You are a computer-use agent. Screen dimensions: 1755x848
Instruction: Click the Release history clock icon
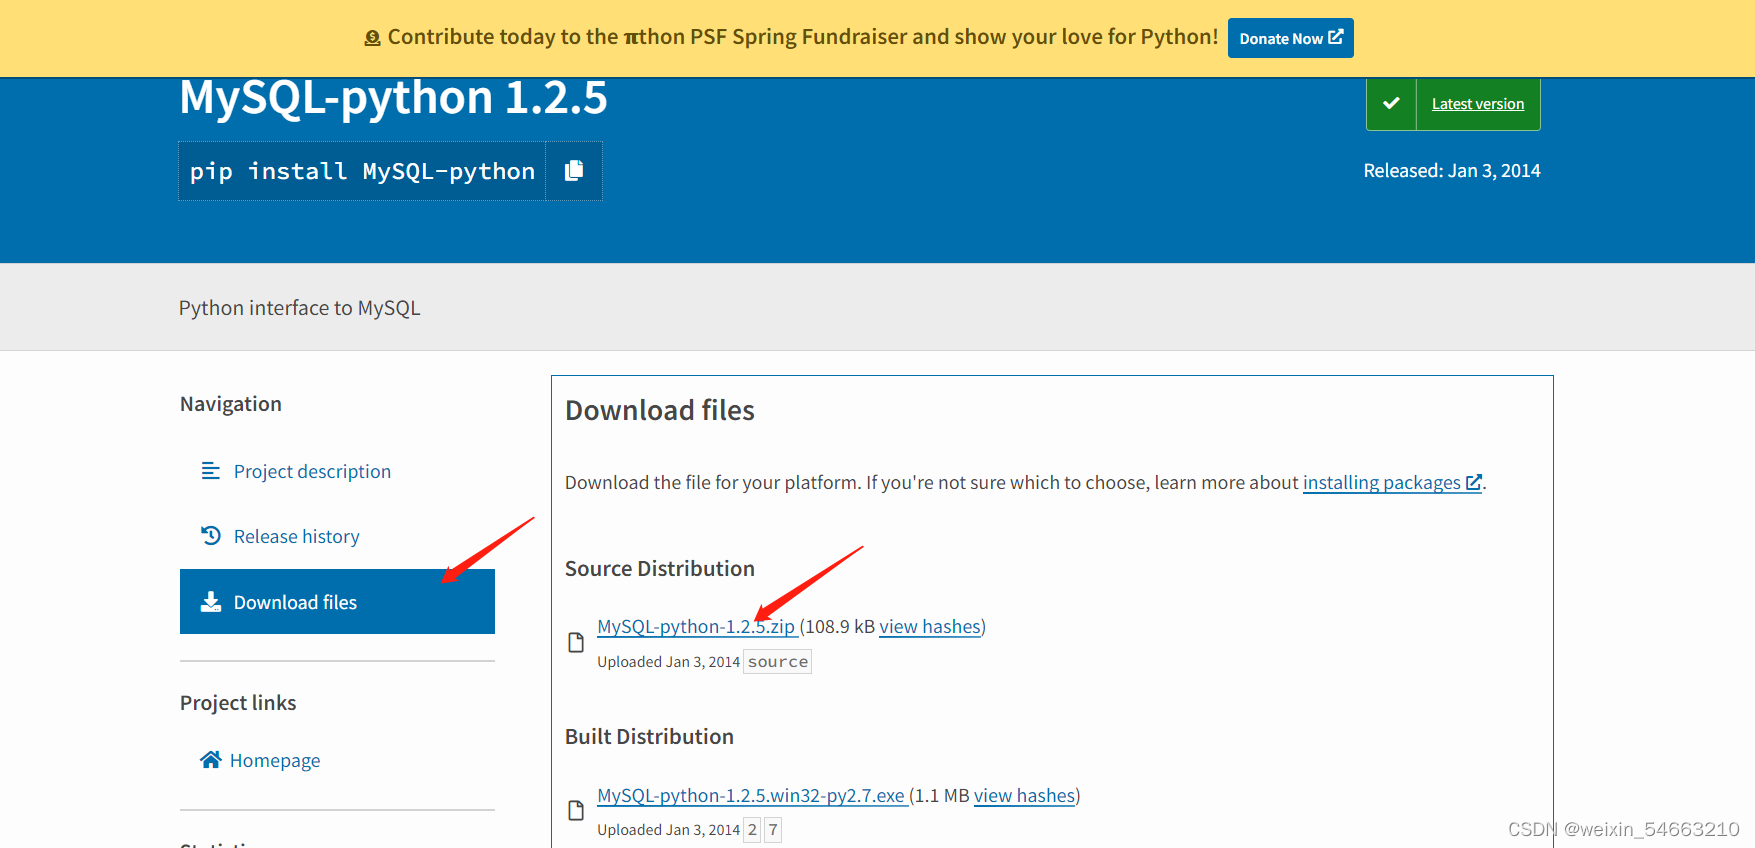210,536
